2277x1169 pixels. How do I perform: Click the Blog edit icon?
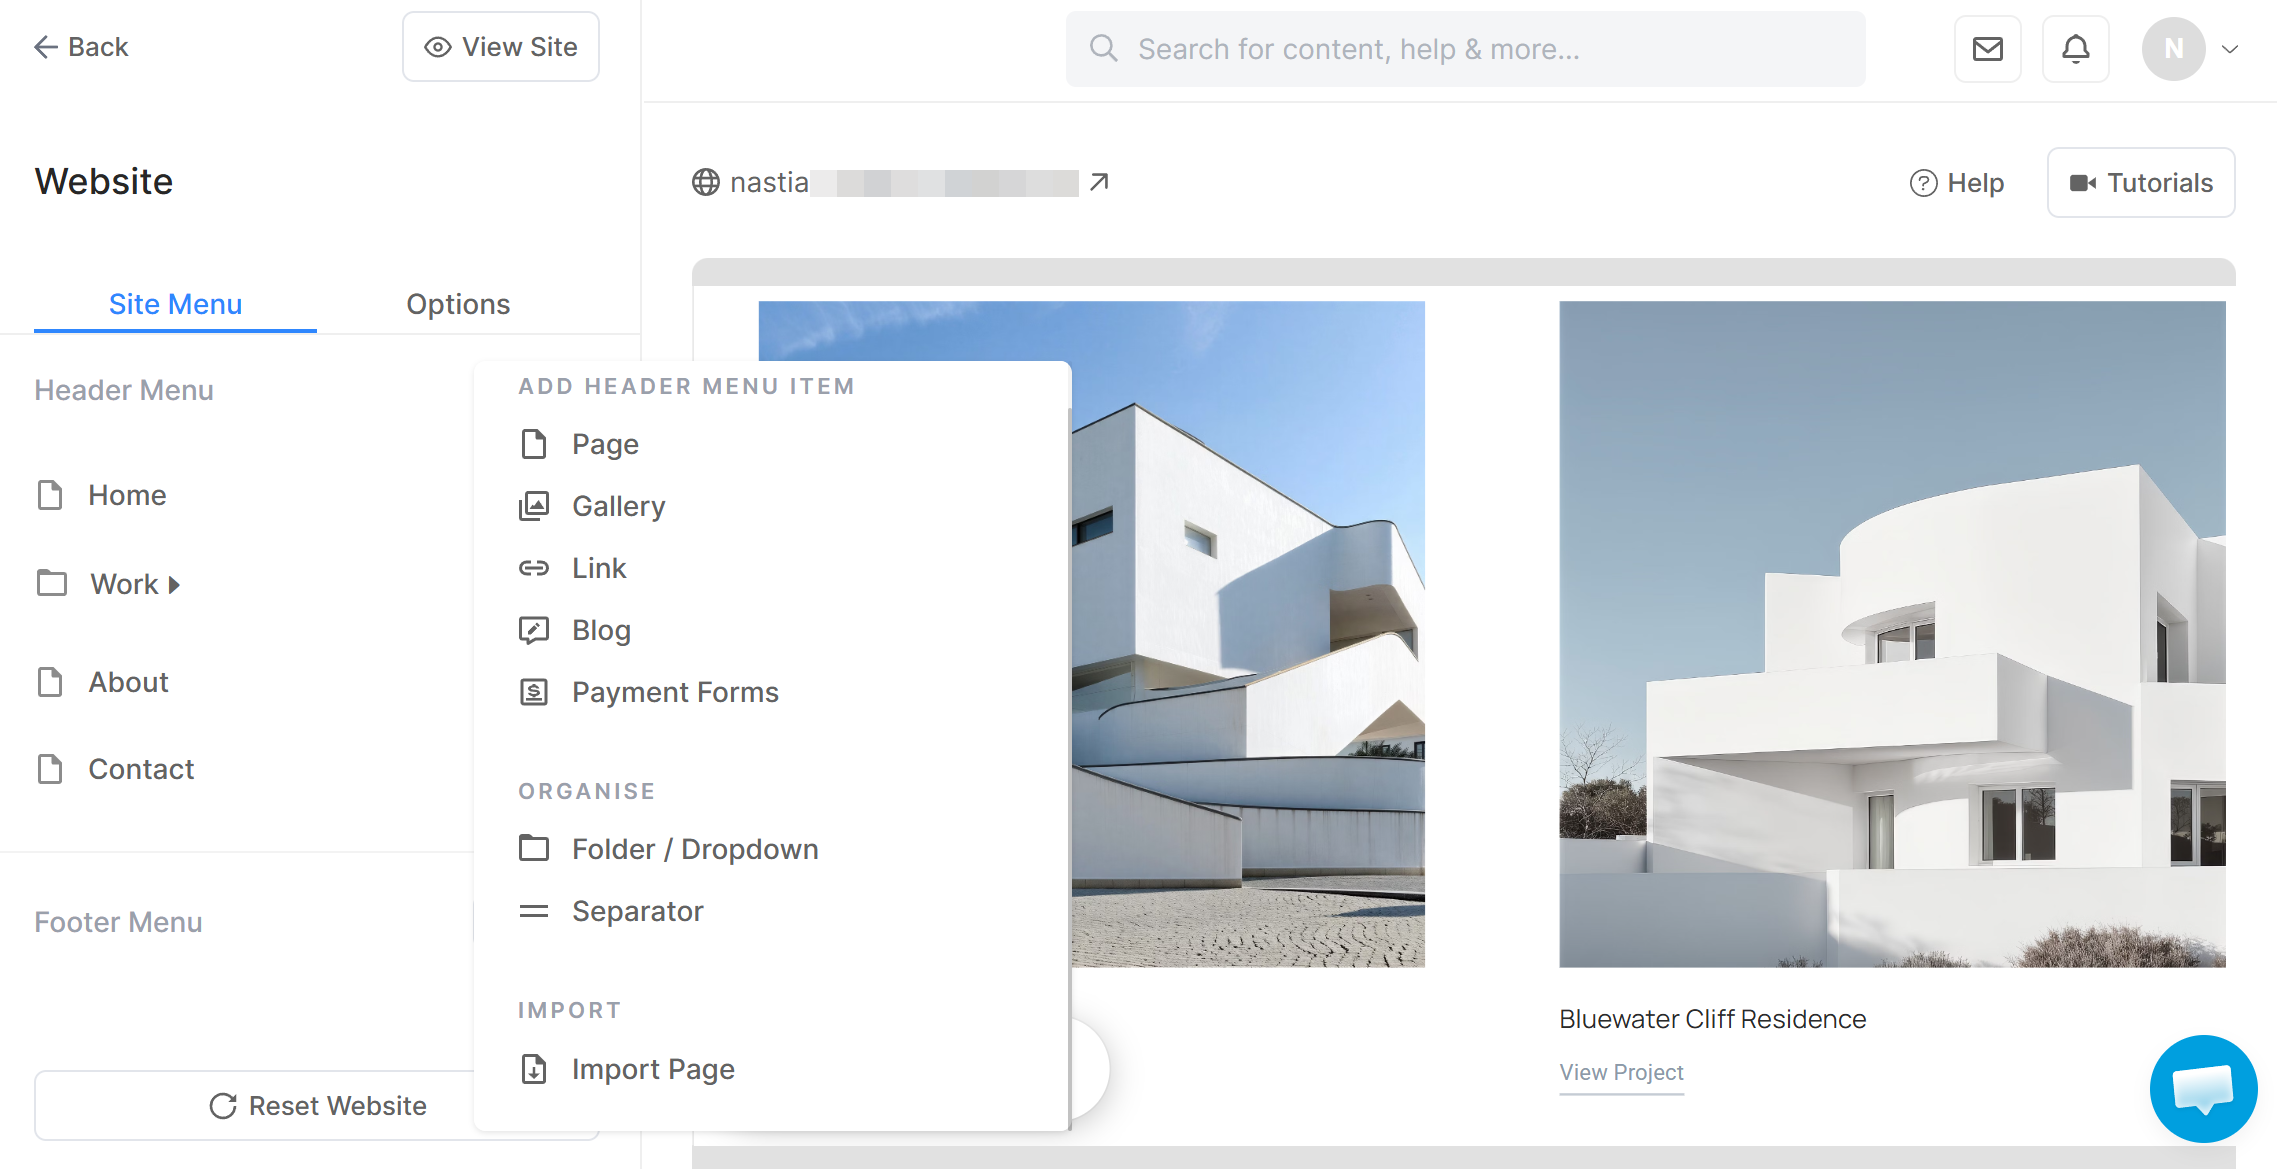(534, 630)
